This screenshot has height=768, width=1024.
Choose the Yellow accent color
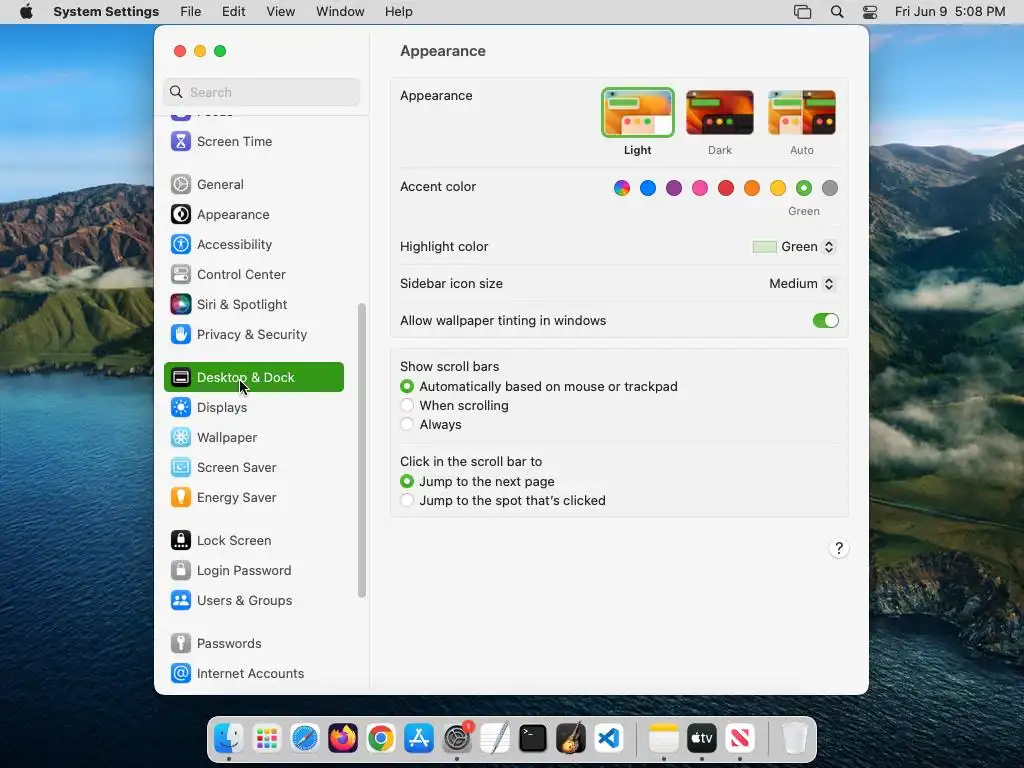tap(778, 188)
